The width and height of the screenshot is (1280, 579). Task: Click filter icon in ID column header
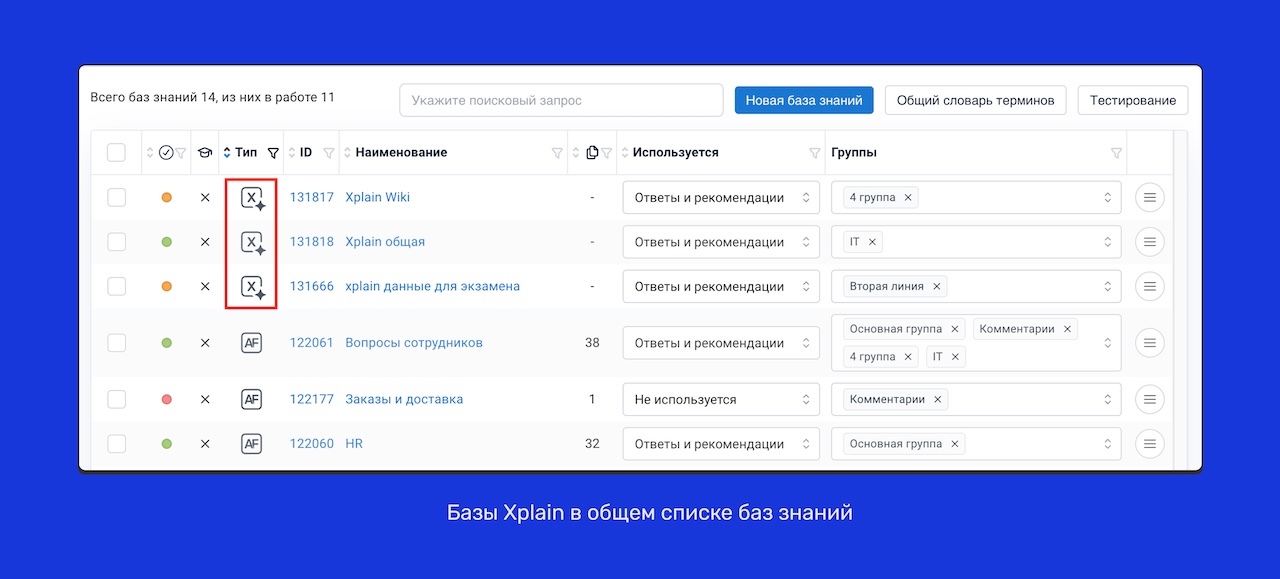[328, 153]
